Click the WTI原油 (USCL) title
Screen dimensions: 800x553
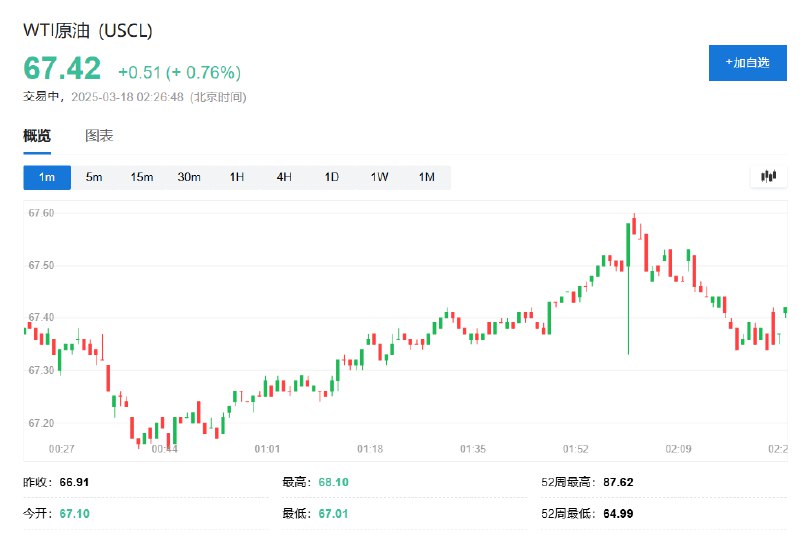[x=88, y=31]
